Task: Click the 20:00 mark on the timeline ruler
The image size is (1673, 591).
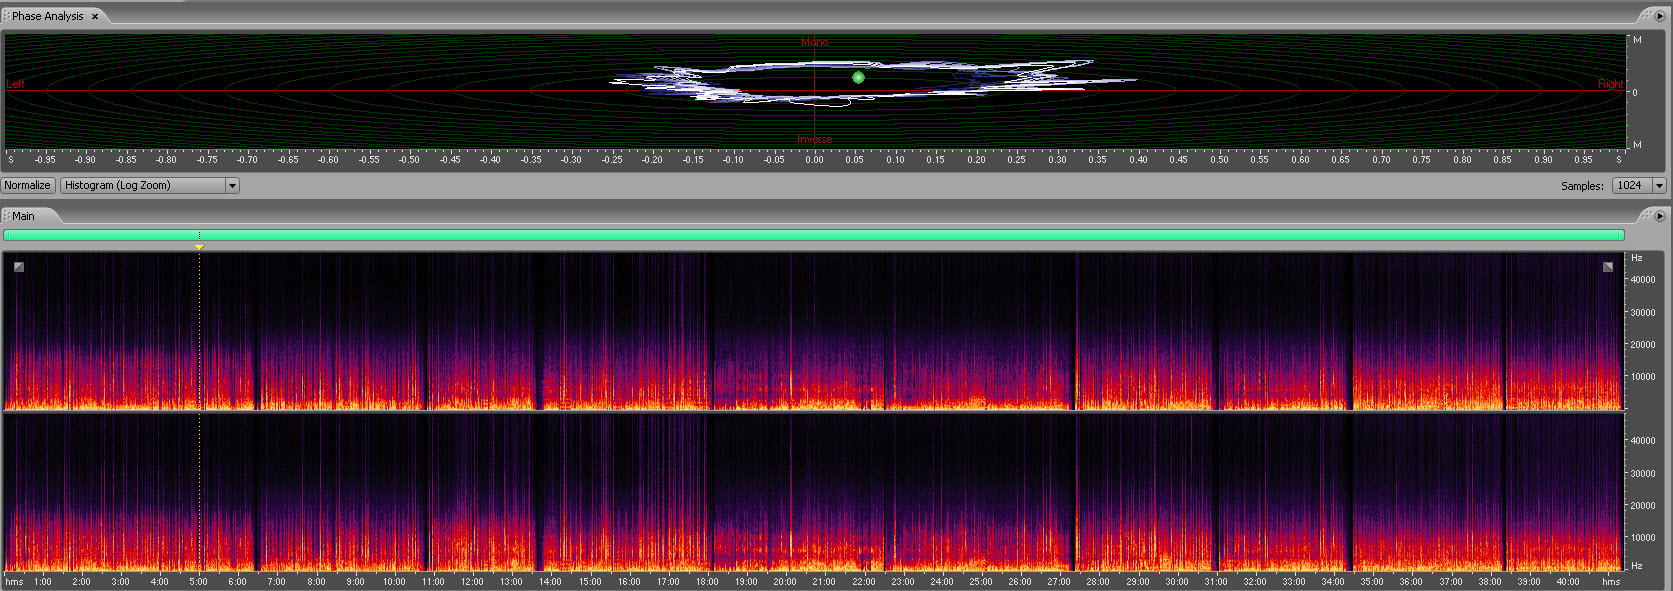Action: [x=785, y=581]
